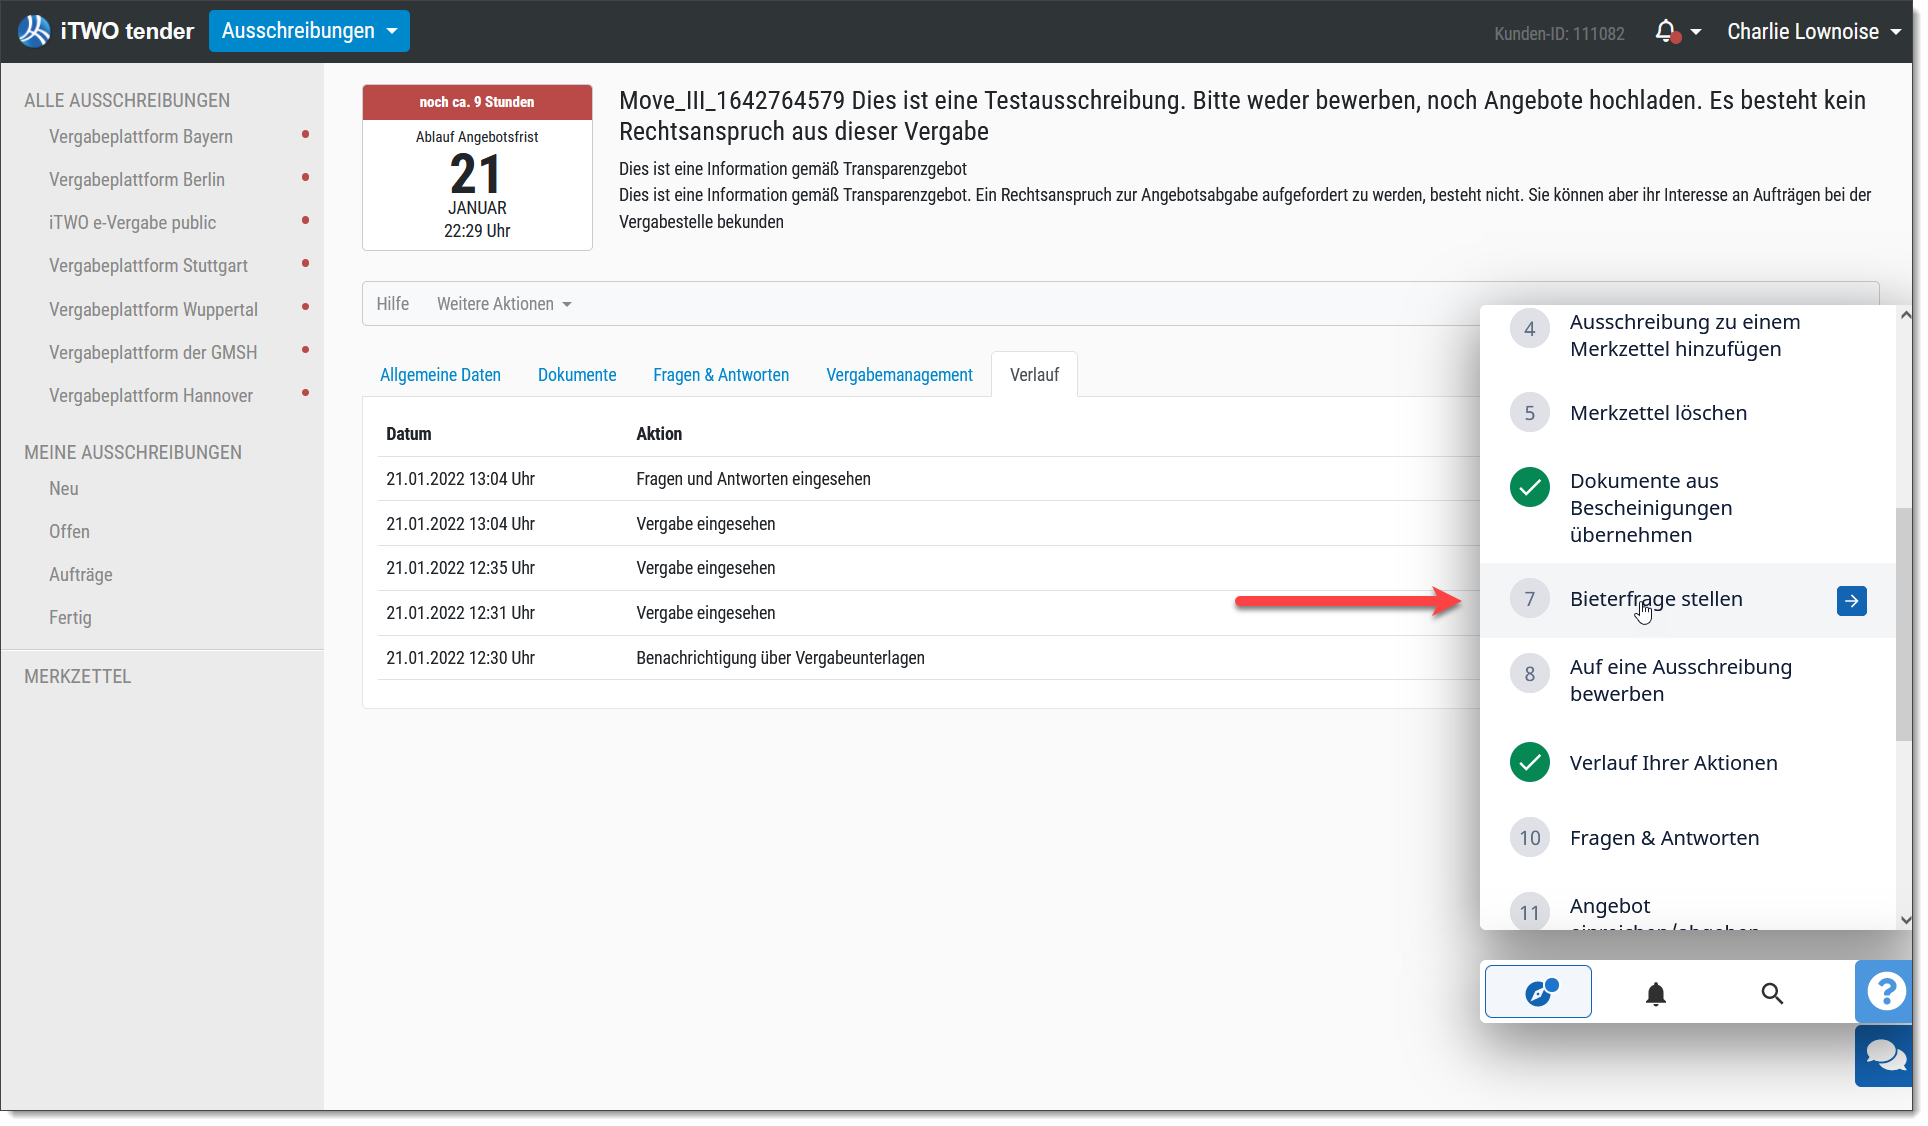Switch to the Dokumente tab
The image size is (1928, 1126).
pos(577,375)
